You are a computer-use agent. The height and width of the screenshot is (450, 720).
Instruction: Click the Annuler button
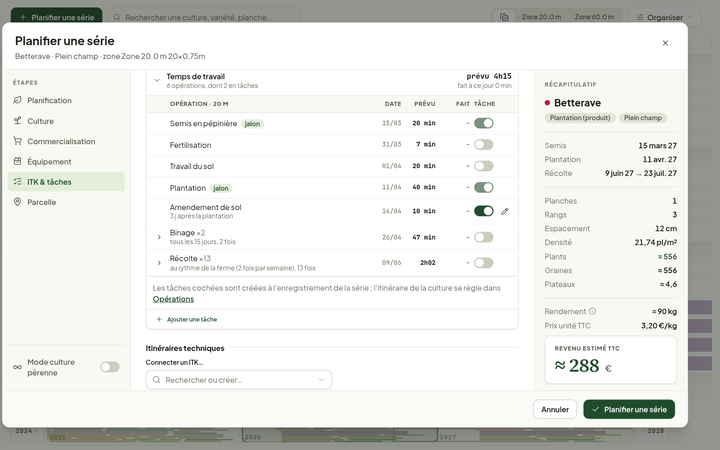[x=555, y=409]
